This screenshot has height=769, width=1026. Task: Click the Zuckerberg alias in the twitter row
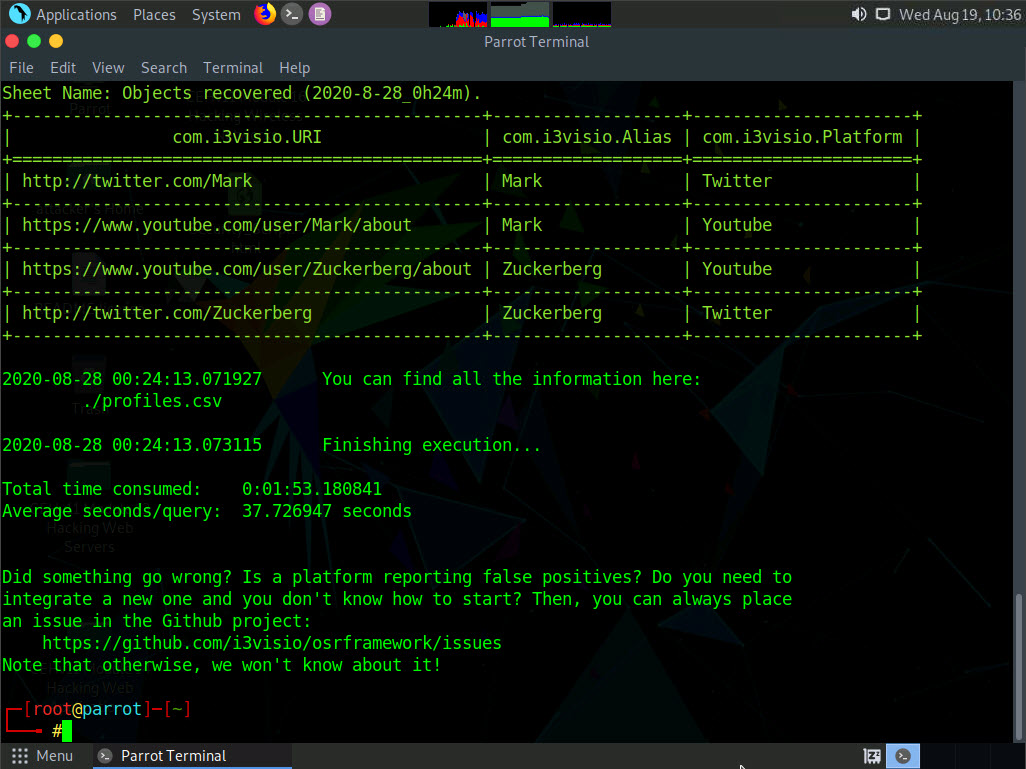pyautogui.click(x=552, y=313)
